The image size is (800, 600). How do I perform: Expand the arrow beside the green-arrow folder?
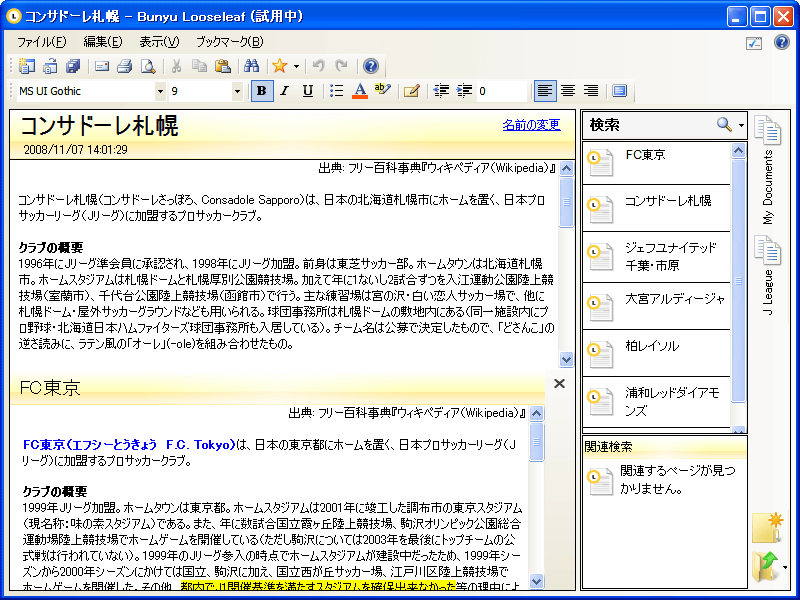(785, 567)
